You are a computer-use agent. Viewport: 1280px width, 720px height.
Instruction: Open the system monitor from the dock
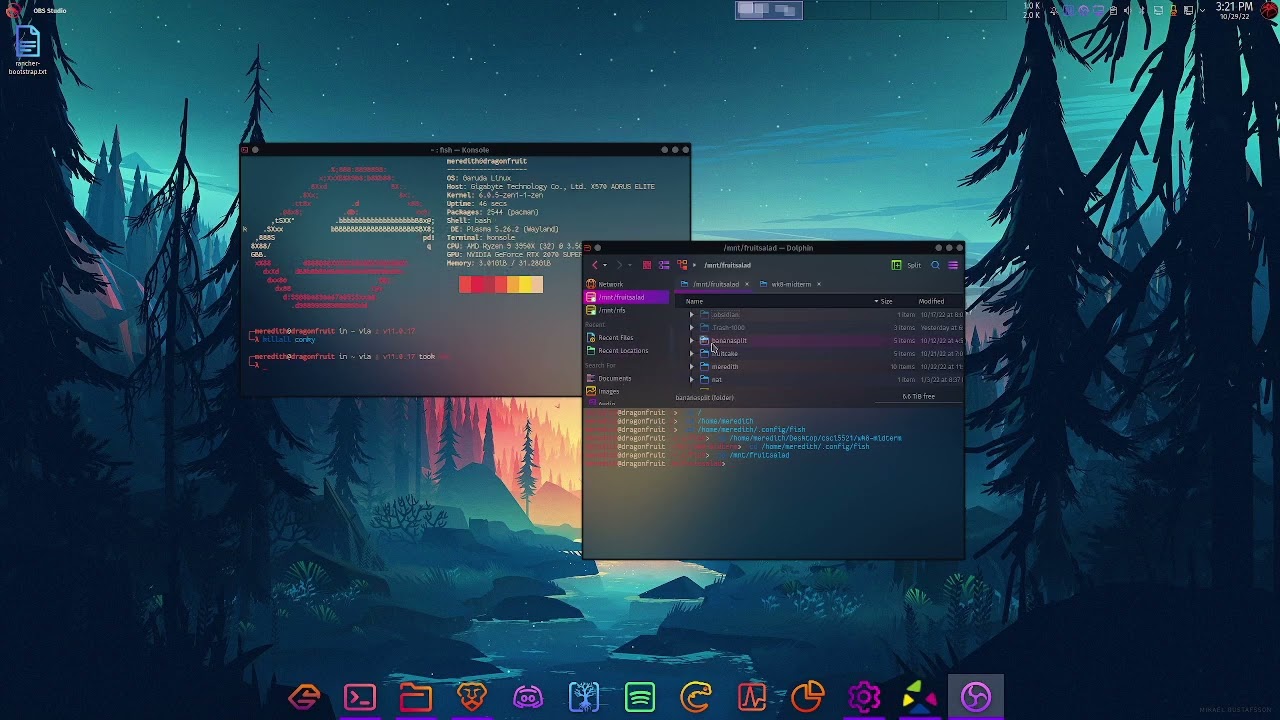[x=752, y=697]
